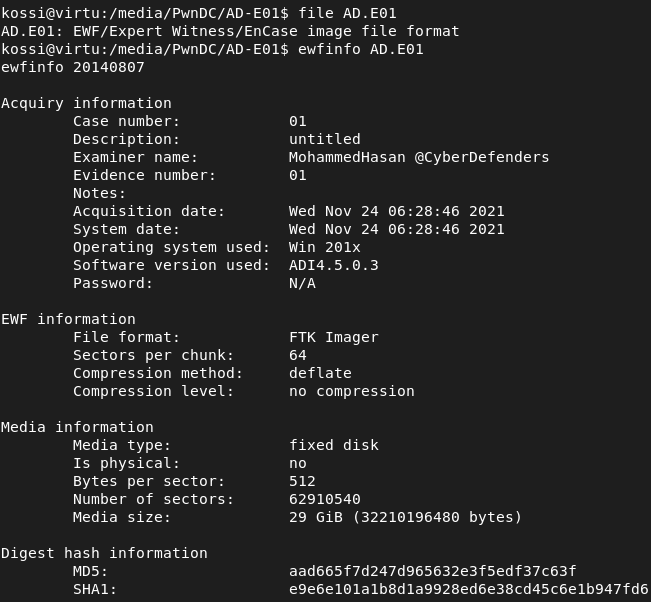Click the MD5 hash value

click(432, 571)
